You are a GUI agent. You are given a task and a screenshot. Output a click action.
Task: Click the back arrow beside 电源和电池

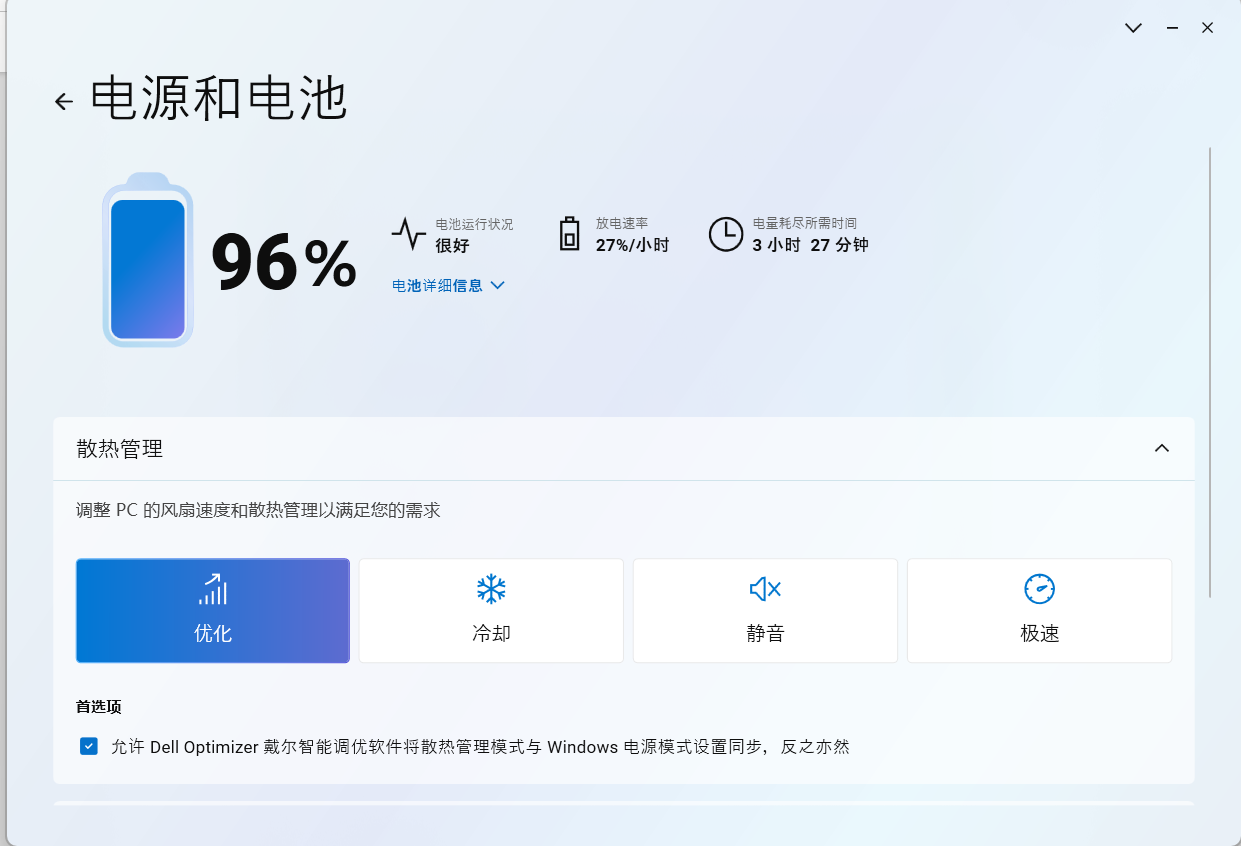coord(64,101)
